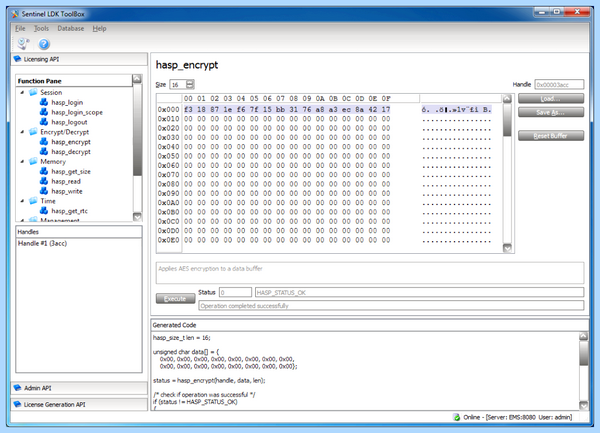Select hasp_login_scope in the function tree
Image resolution: width=600 pixels, height=433 pixels.
pos(77,112)
